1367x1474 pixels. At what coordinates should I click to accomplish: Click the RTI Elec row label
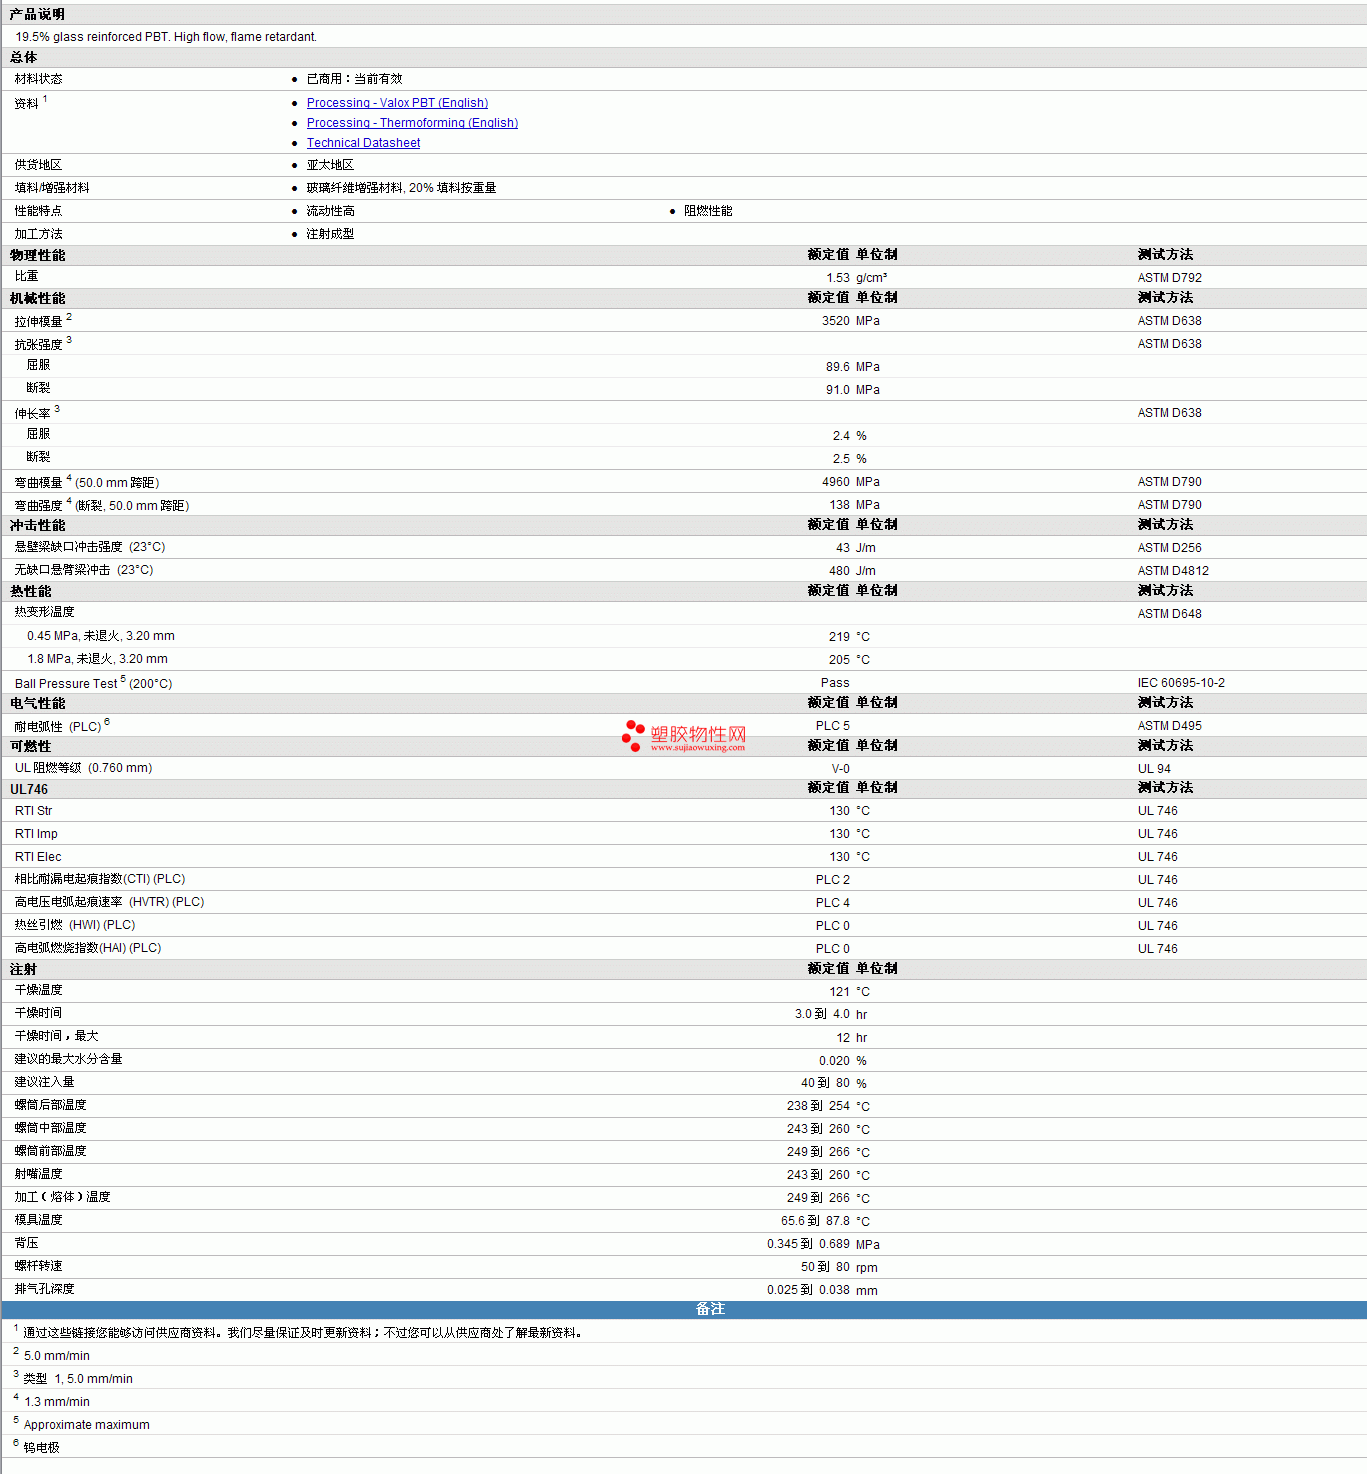coord(38,857)
